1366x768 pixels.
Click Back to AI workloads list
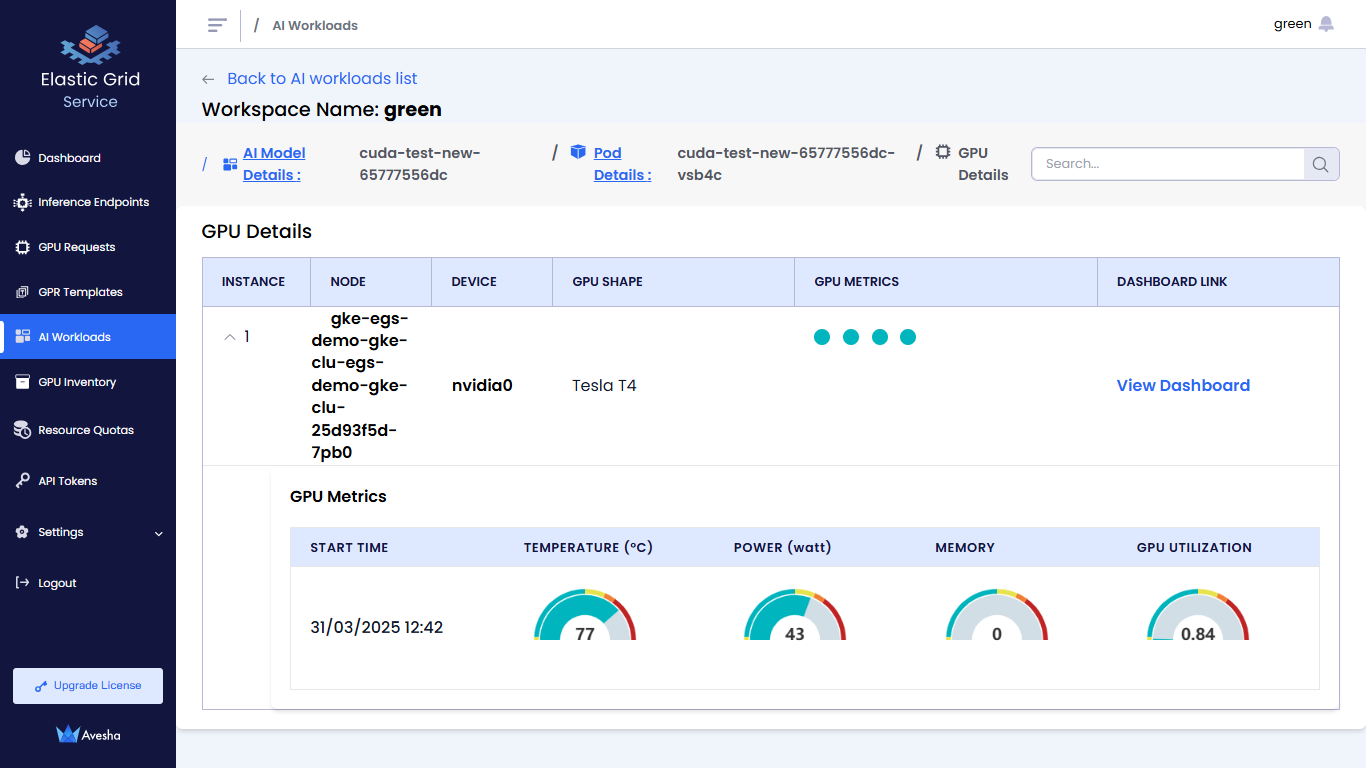tap(322, 79)
